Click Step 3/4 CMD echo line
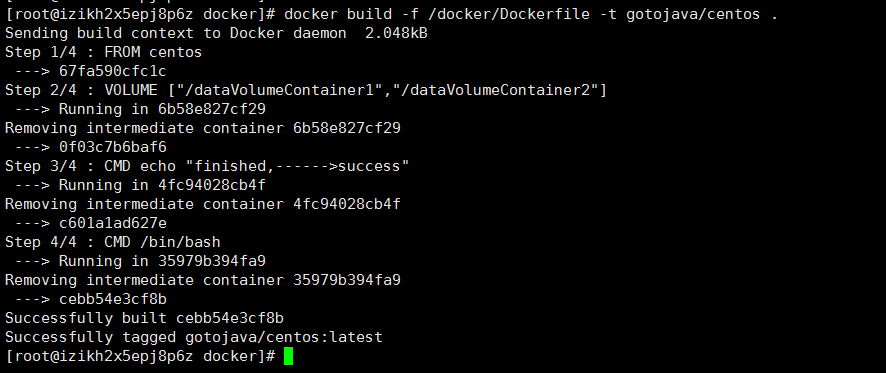Image resolution: width=886 pixels, height=373 pixels. point(207,166)
